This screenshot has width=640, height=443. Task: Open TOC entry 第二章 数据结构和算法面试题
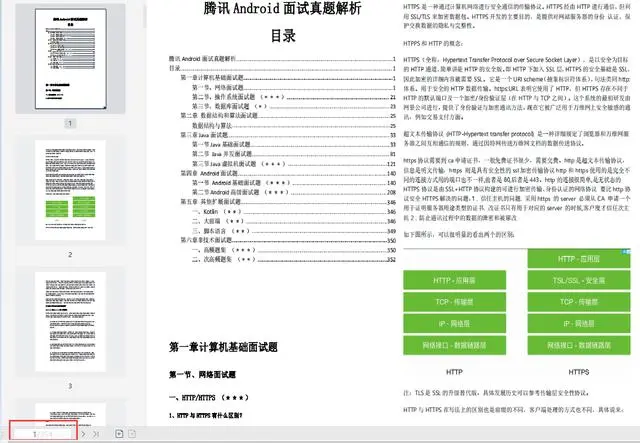click(x=288, y=116)
